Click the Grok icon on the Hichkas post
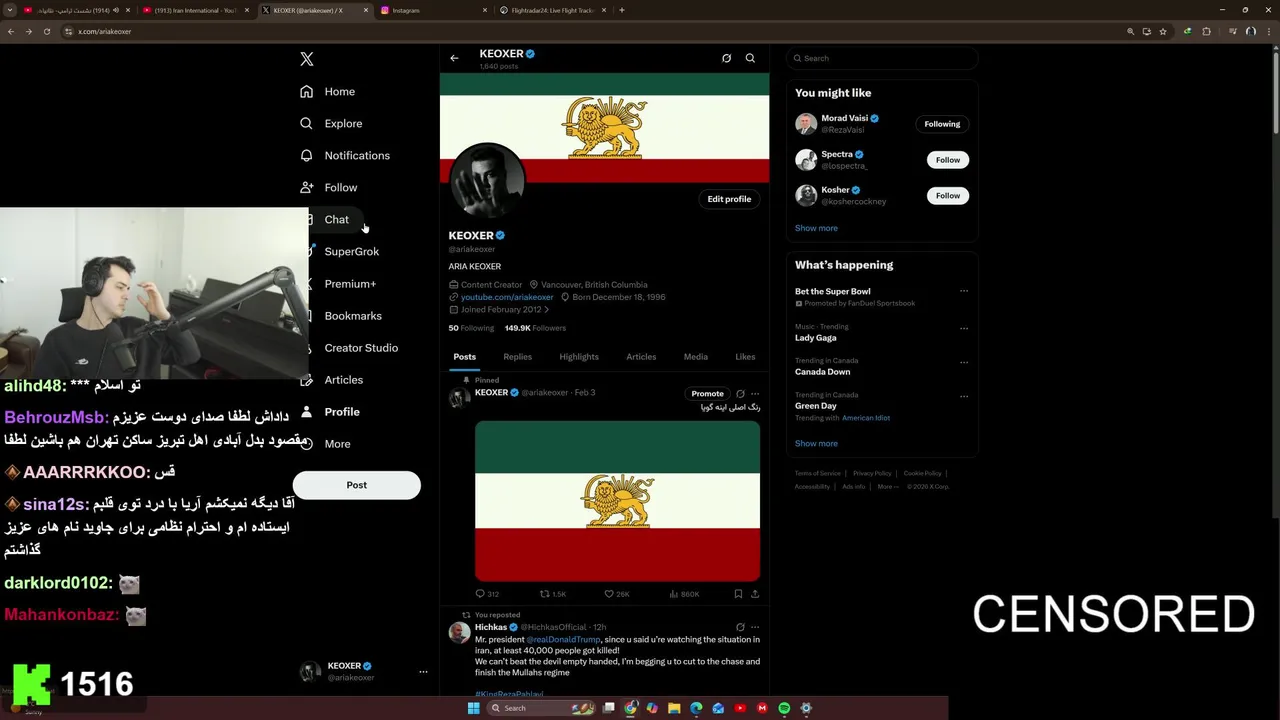This screenshot has width=1280, height=720. pos(740,627)
